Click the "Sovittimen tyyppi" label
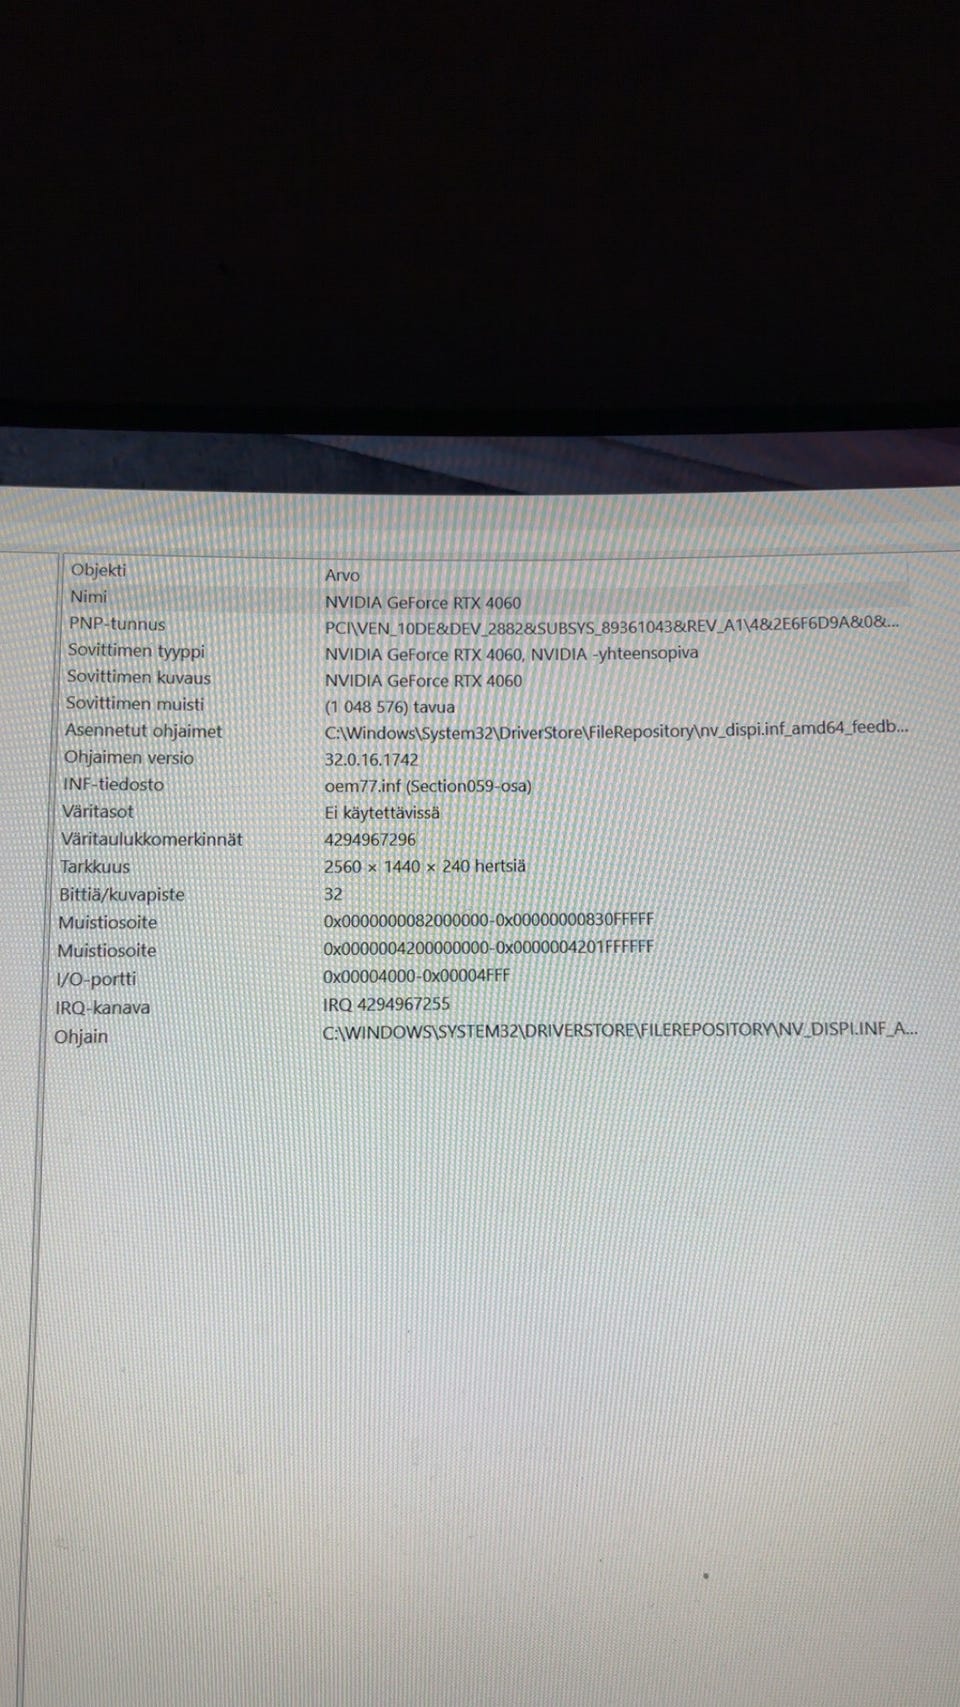This screenshot has height=1707, width=960. pos(136,651)
